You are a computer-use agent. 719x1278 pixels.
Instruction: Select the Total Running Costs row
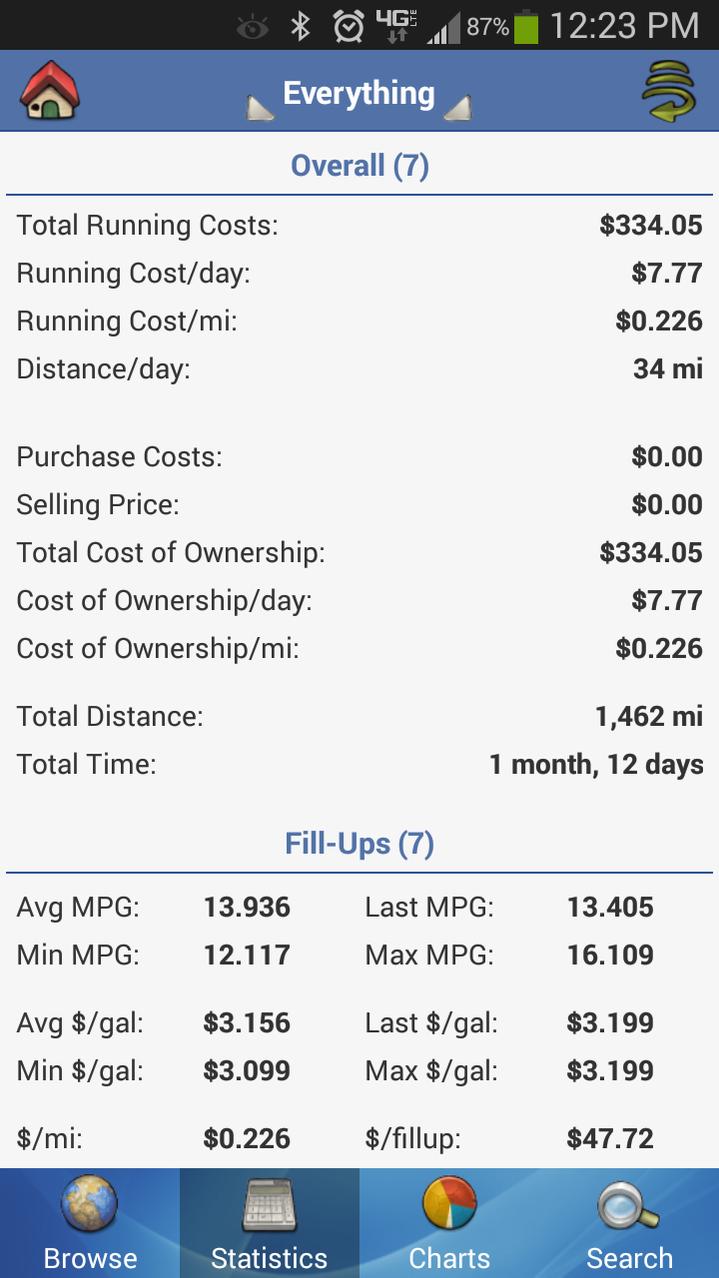point(359,225)
